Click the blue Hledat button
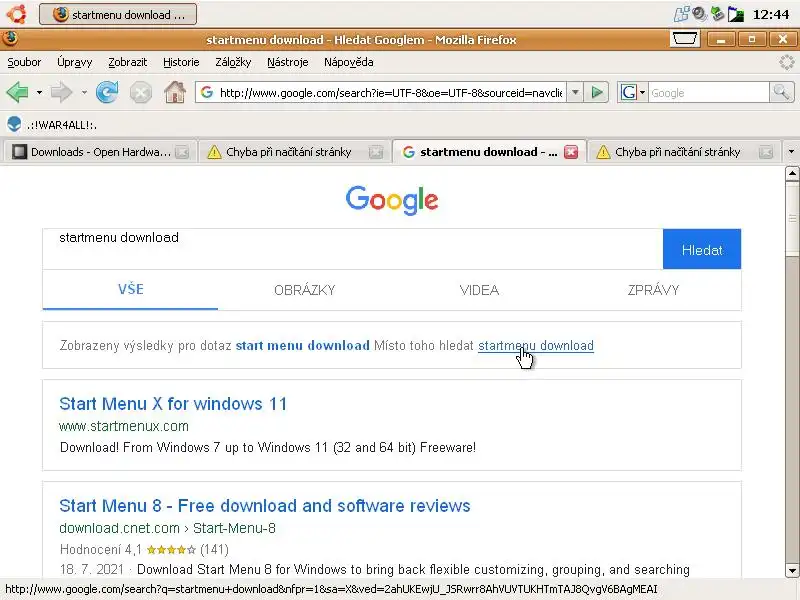The image size is (800, 600). point(702,249)
